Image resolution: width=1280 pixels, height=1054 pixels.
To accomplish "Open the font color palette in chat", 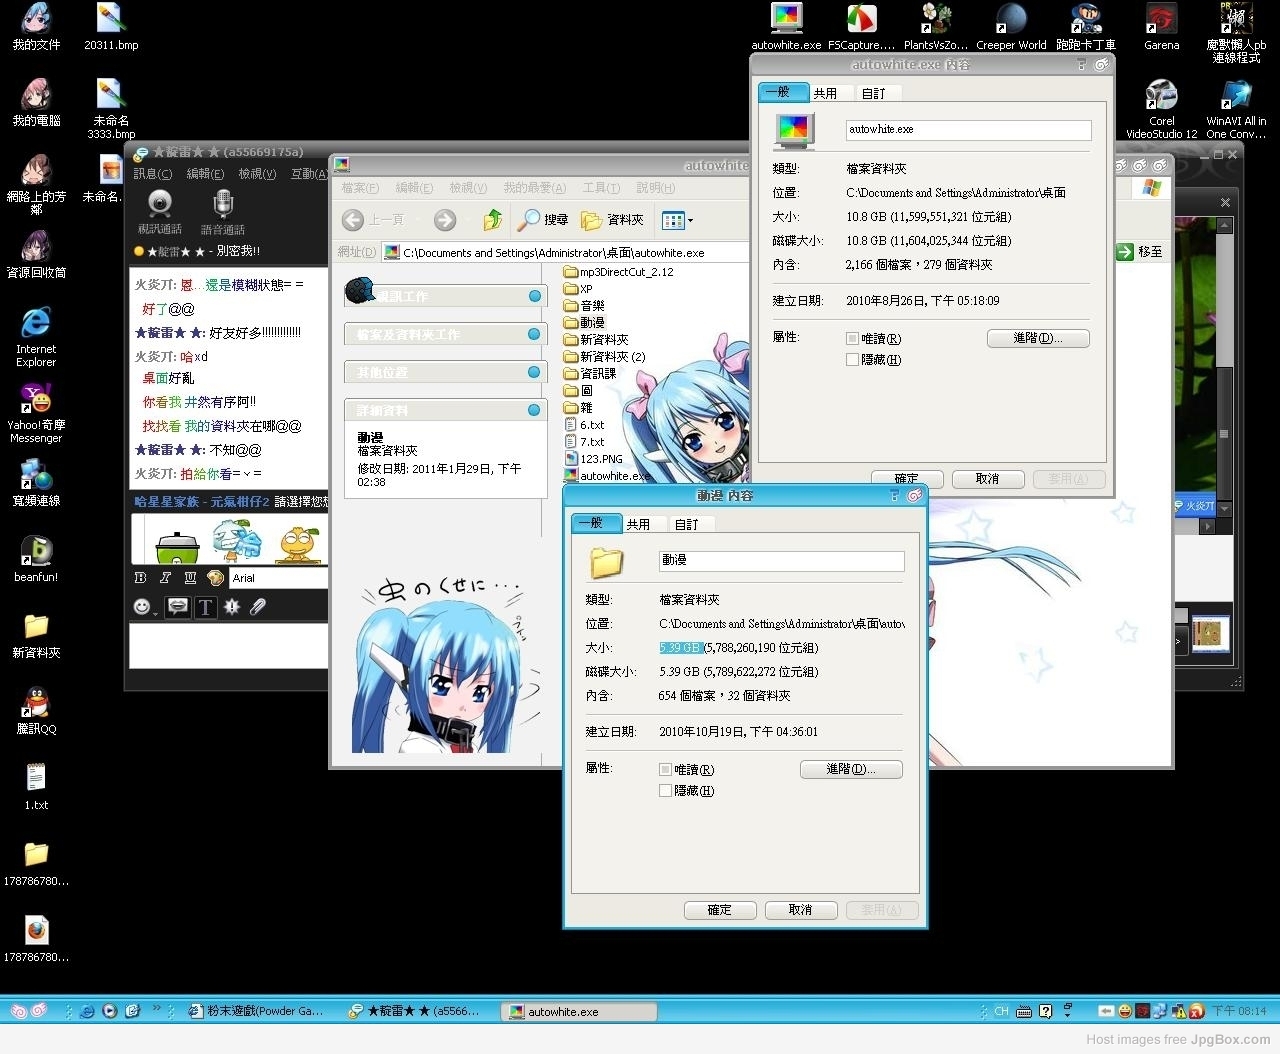I will (x=215, y=578).
